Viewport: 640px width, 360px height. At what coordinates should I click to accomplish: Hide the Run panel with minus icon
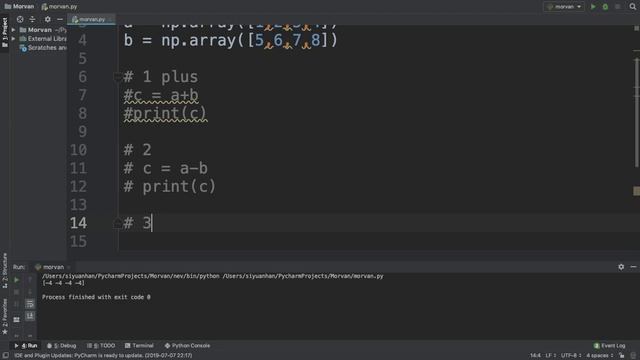click(633, 267)
